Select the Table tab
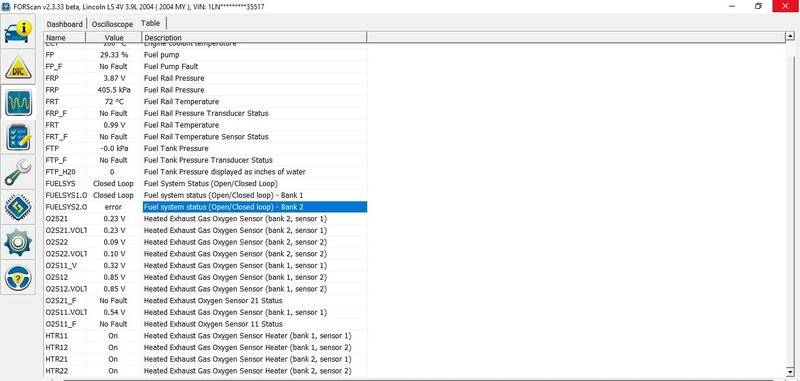Image resolution: width=800 pixels, height=381 pixels. [x=151, y=23]
